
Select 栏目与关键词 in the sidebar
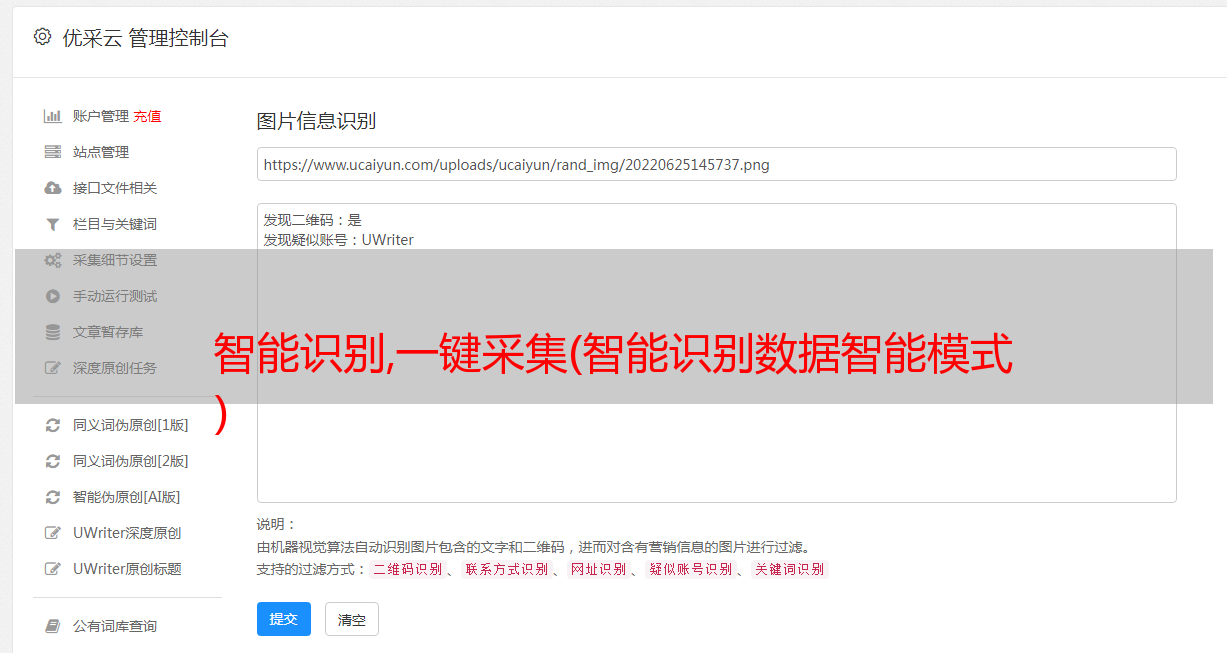(x=115, y=224)
